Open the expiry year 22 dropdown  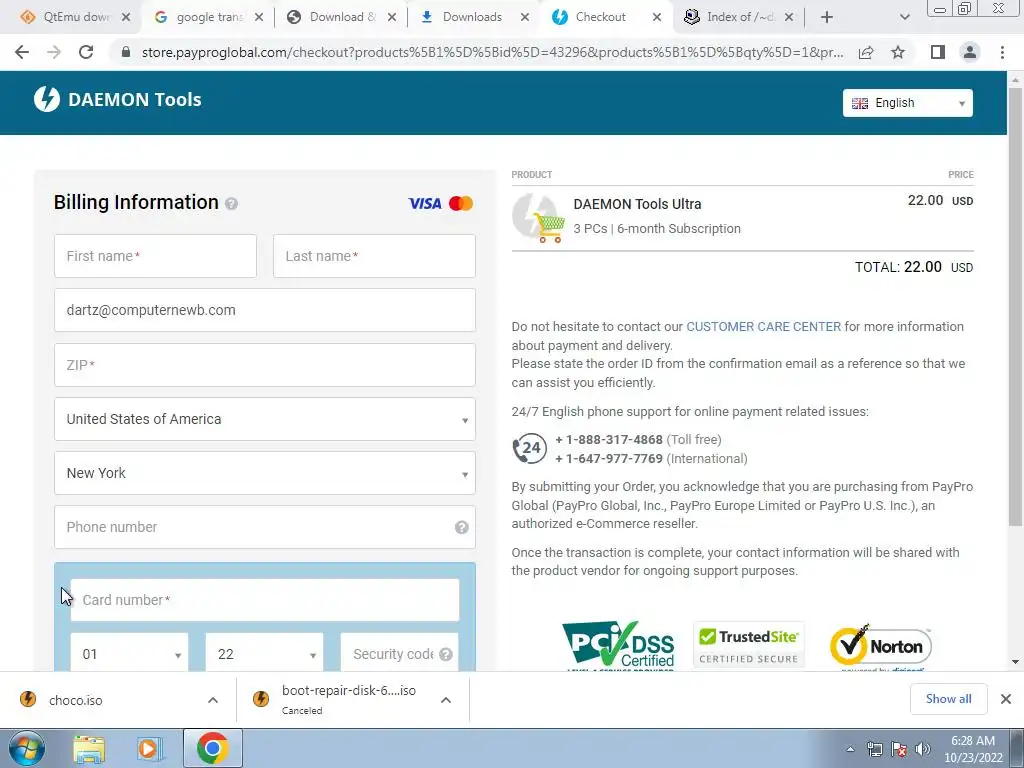click(x=264, y=653)
